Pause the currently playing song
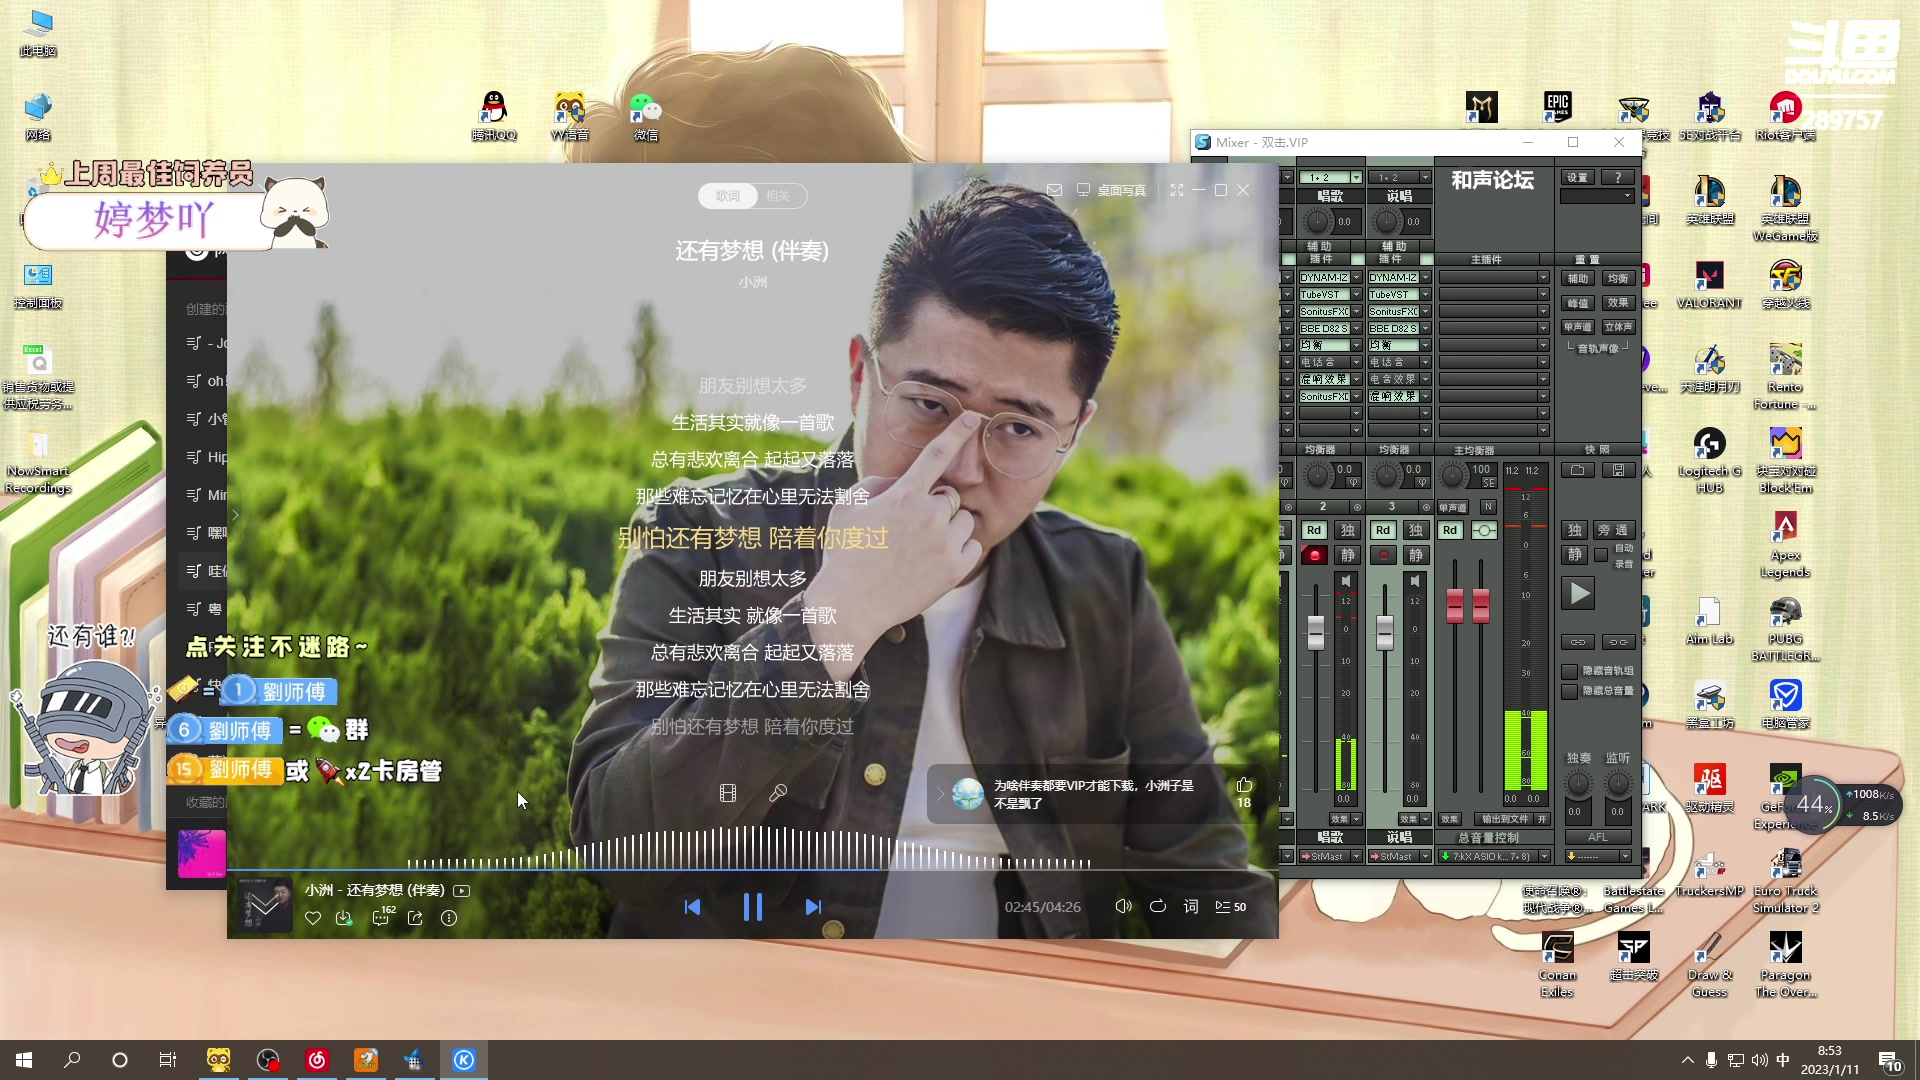 (x=753, y=907)
